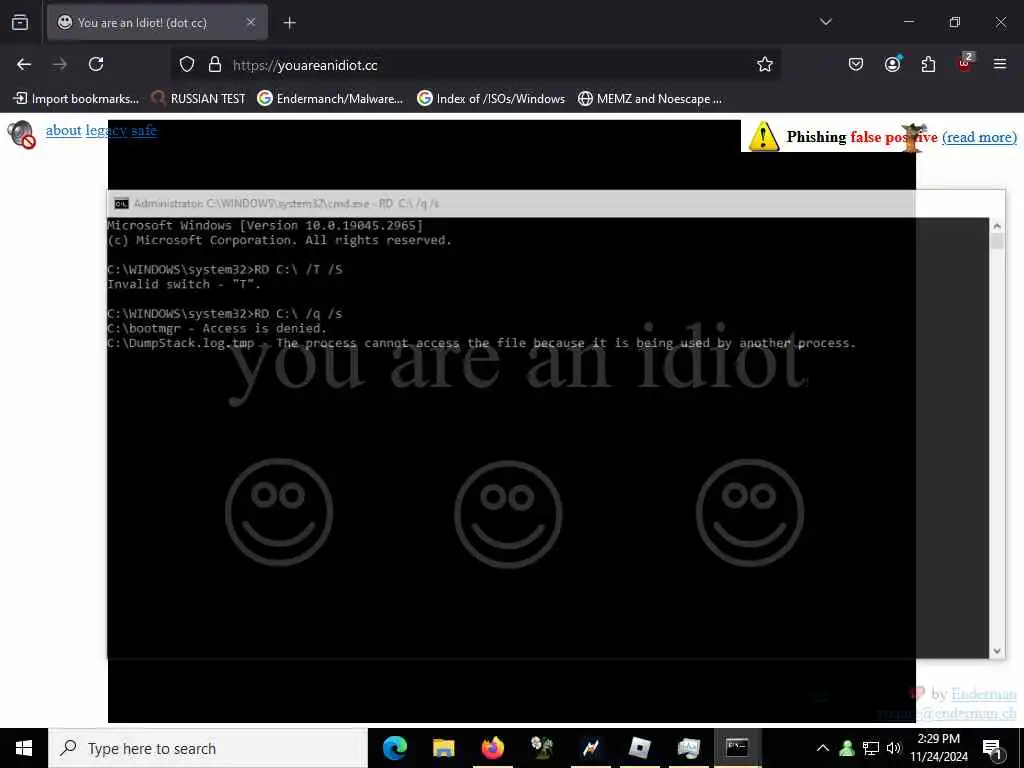Open the Windows Start menu

point(24,748)
